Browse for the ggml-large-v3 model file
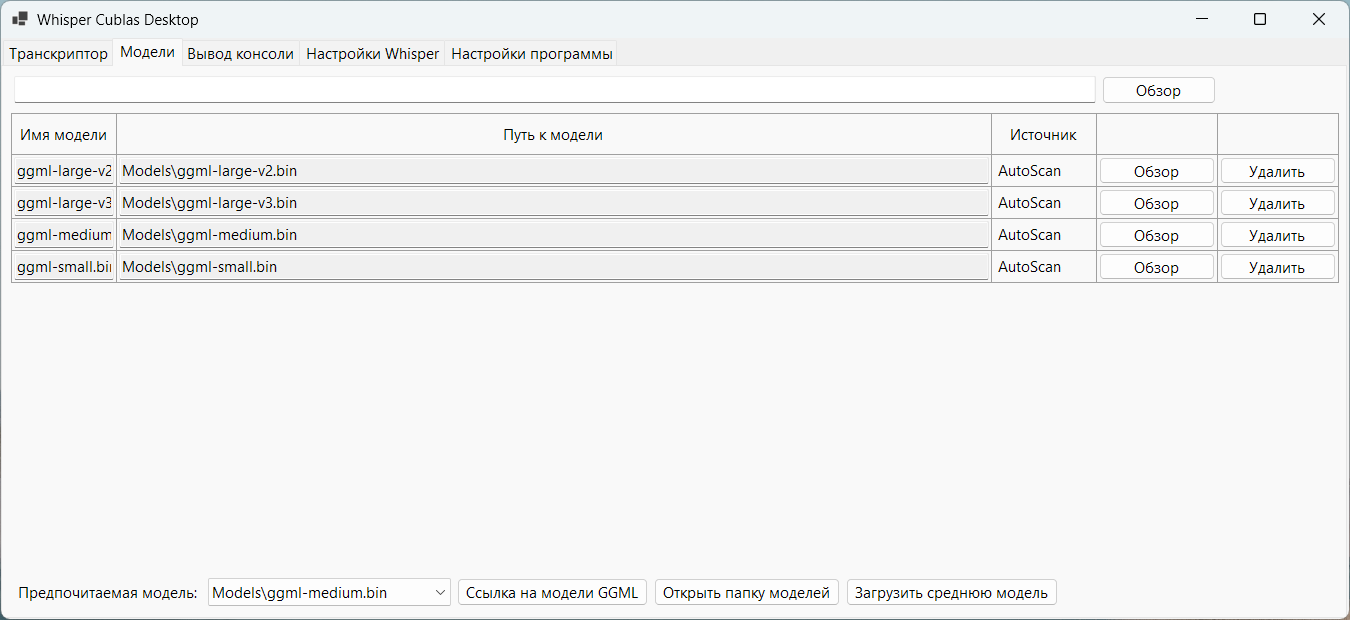 tap(1156, 202)
